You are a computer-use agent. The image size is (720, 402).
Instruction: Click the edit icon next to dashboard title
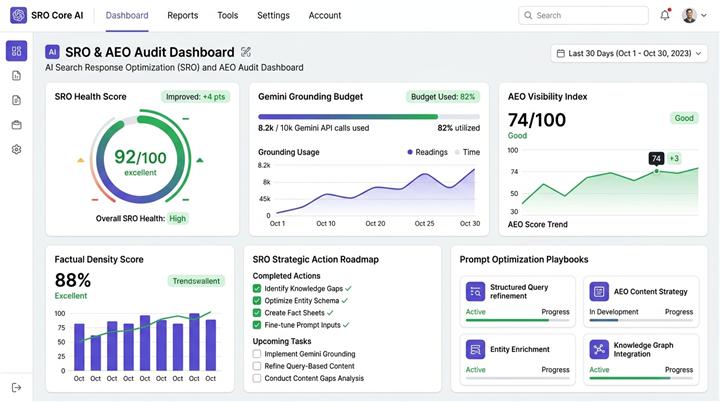(246, 52)
